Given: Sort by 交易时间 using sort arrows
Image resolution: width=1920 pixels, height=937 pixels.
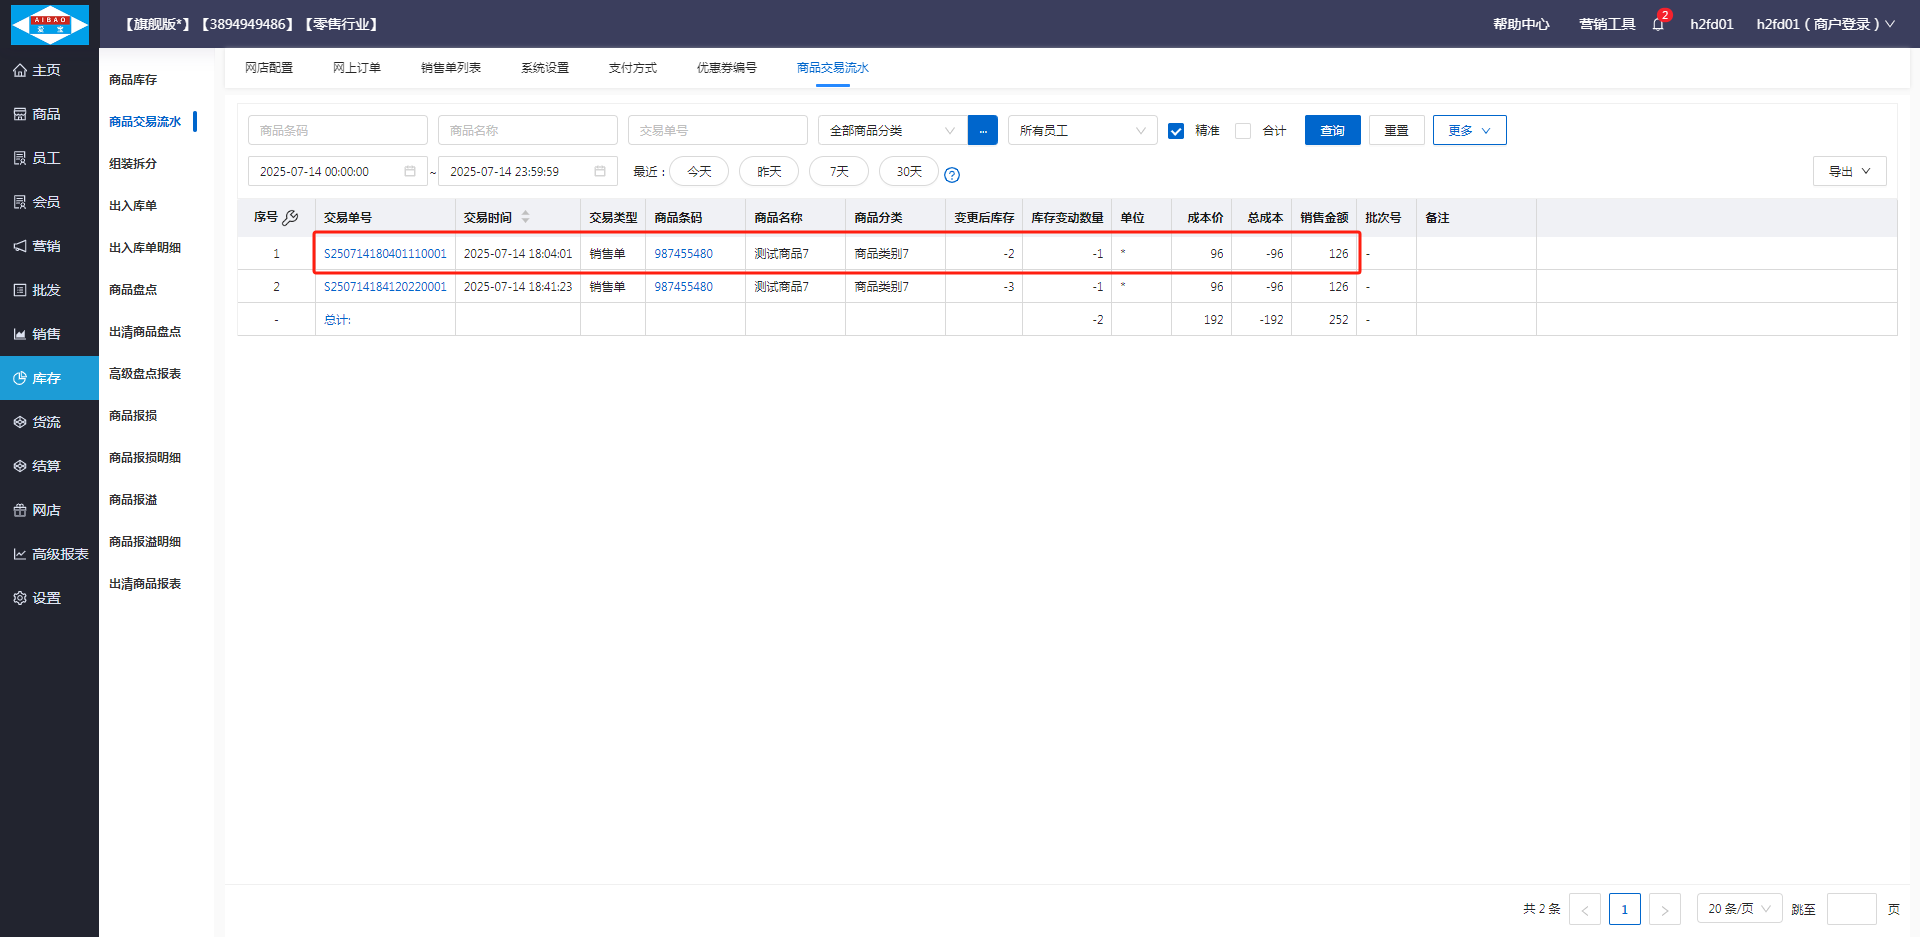Looking at the screenshot, I should tap(526, 217).
